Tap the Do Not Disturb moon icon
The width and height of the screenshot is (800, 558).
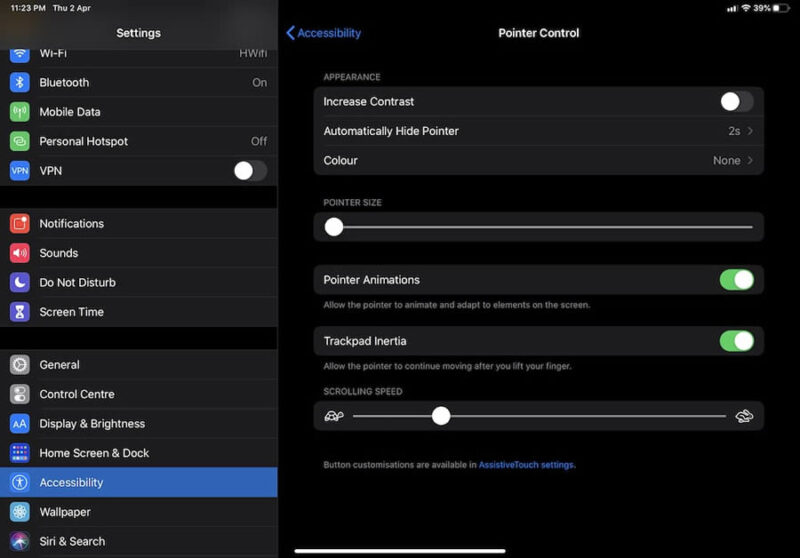click(x=20, y=283)
